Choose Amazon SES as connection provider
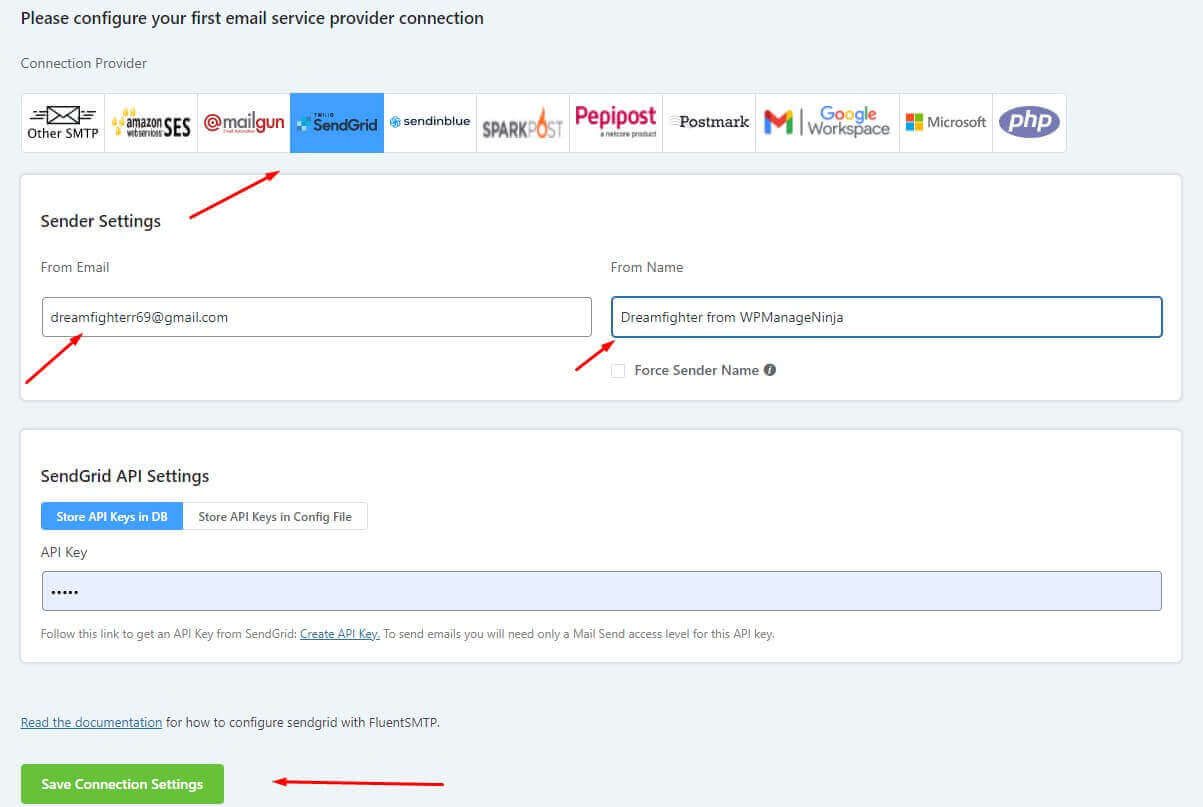Viewport: 1203px width, 807px height. click(x=151, y=123)
